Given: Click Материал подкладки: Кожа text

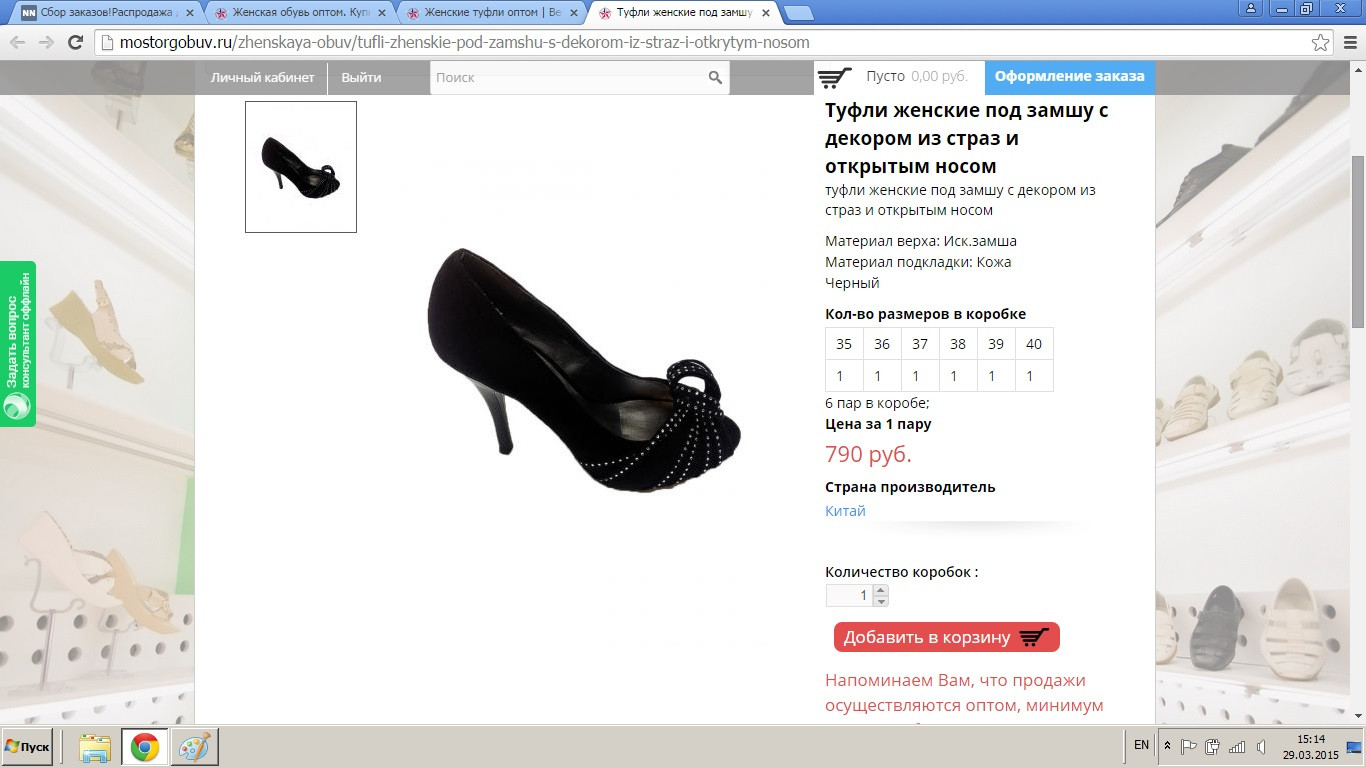Looking at the screenshot, I should pyautogui.click(x=918, y=262).
